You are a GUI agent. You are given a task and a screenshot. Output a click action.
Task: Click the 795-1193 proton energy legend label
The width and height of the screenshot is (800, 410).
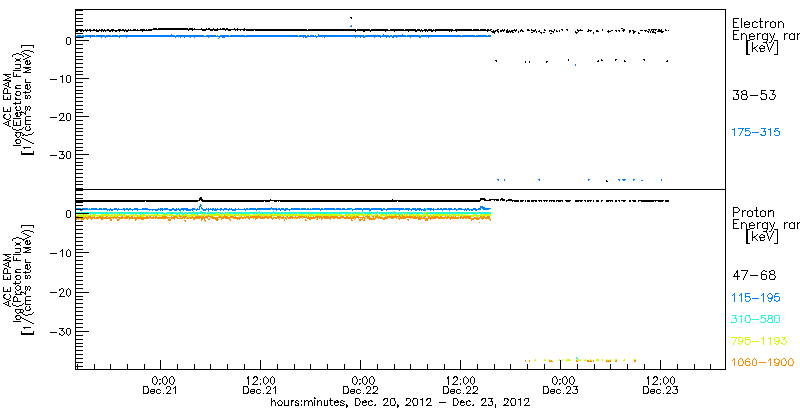tap(760, 341)
